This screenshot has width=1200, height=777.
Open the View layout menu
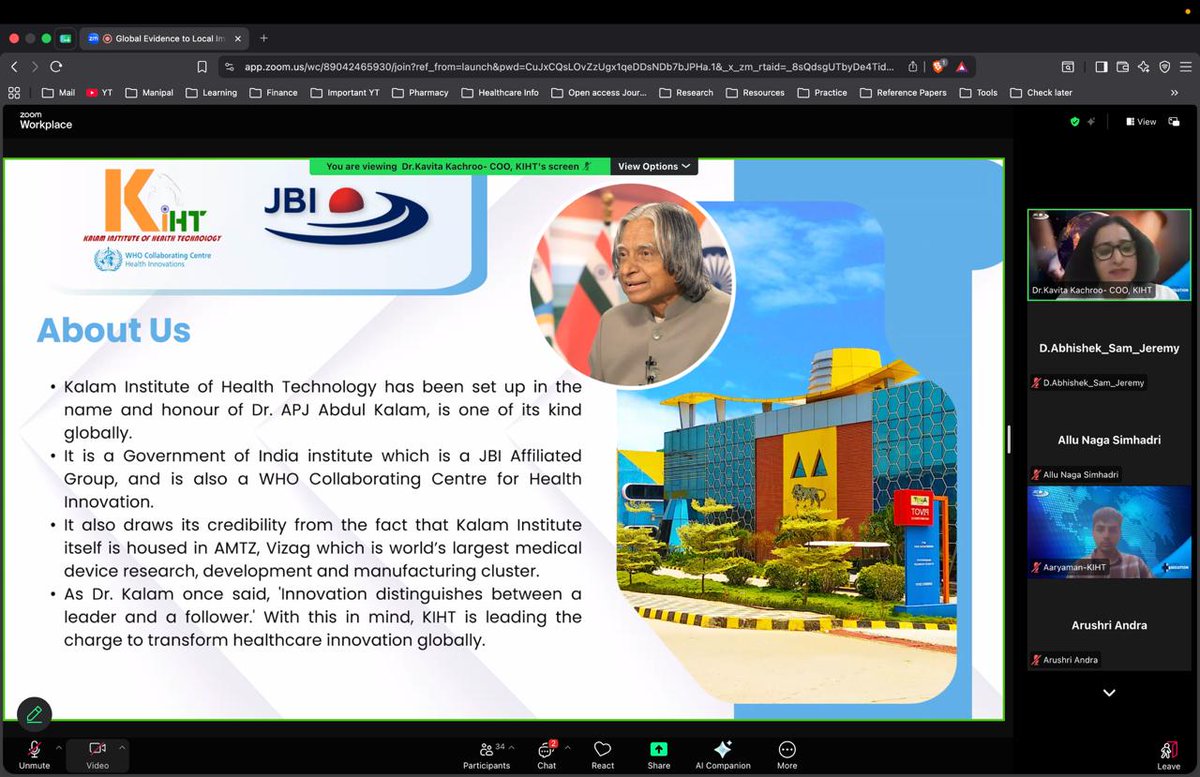1140,121
